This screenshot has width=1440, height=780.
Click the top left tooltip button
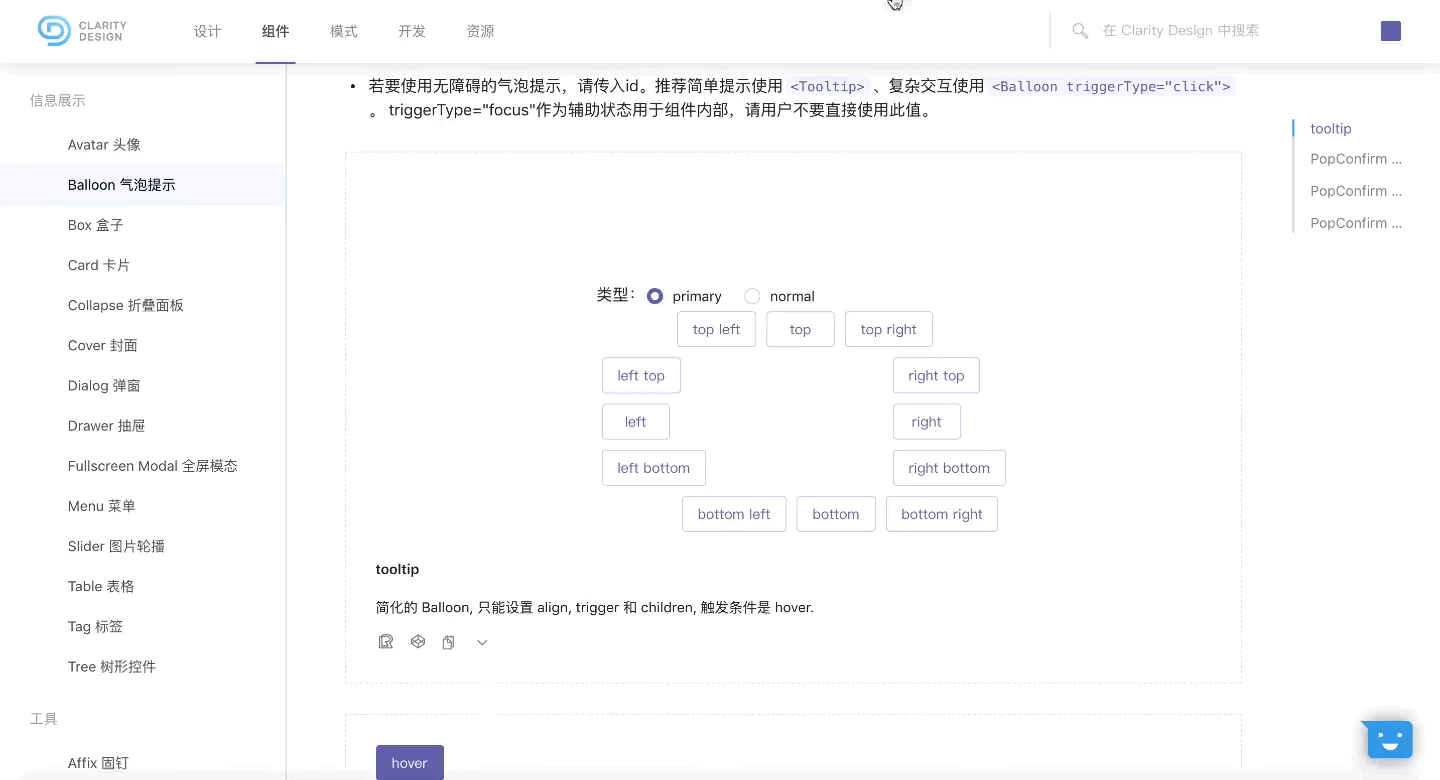pyautogui.click(x=716, y=329)
